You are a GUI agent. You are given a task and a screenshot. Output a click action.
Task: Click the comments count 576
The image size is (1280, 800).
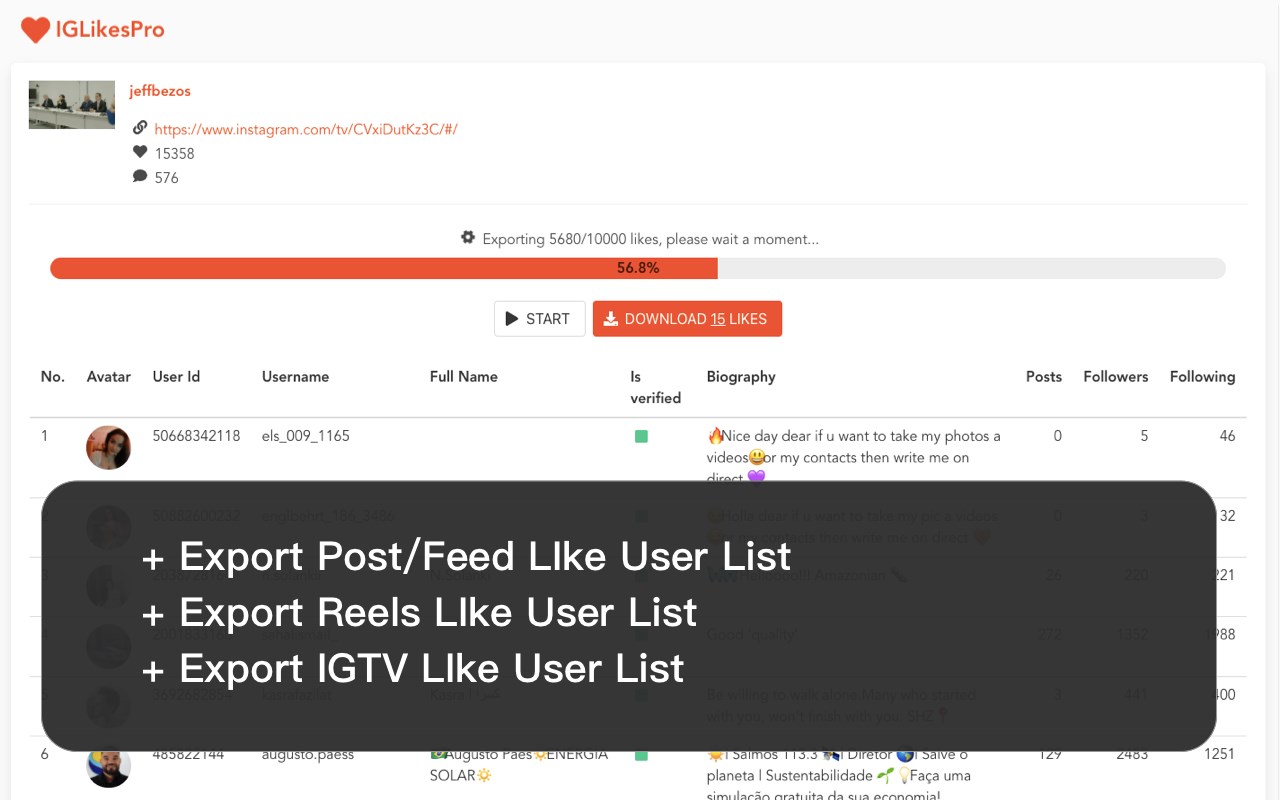[x=167, y=177]
